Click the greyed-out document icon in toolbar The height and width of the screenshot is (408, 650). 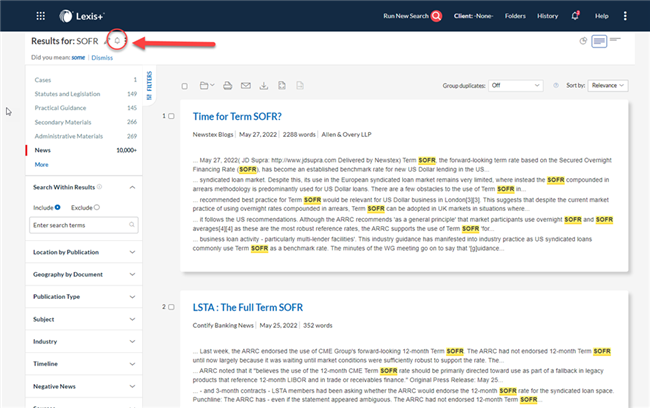pyautogui.click(x=300, y=86)
